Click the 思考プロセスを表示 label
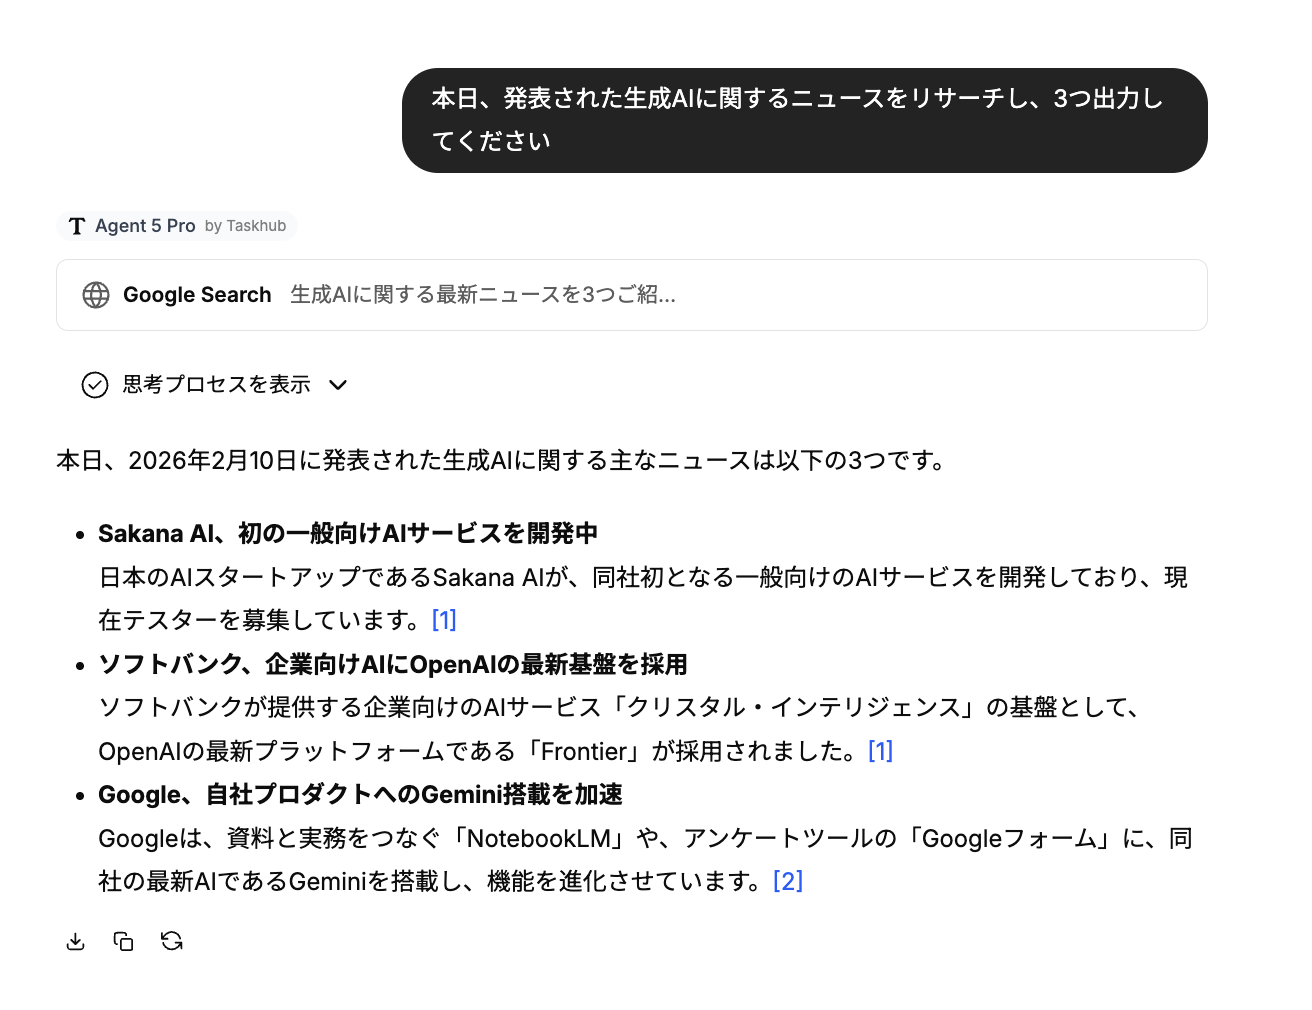The width and height of the screenshot is (1312, 1010). [216, 385]
